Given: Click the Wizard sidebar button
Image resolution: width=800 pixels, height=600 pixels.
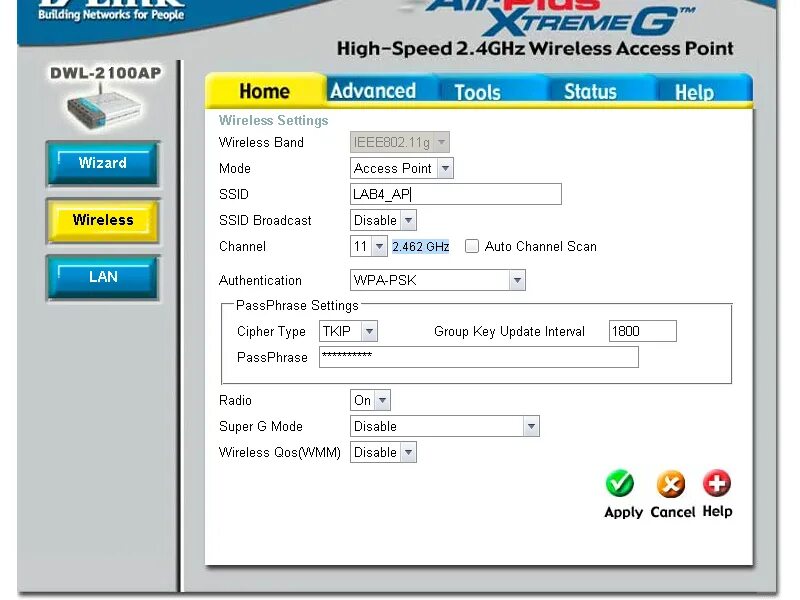Looking at the screenshot, I should tap(103, 163).
